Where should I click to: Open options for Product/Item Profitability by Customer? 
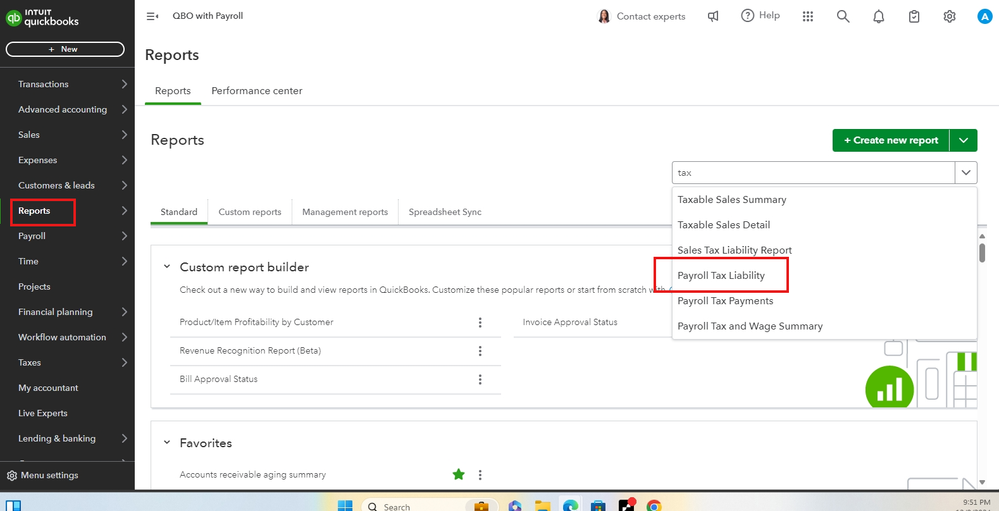tap(480, 322)
